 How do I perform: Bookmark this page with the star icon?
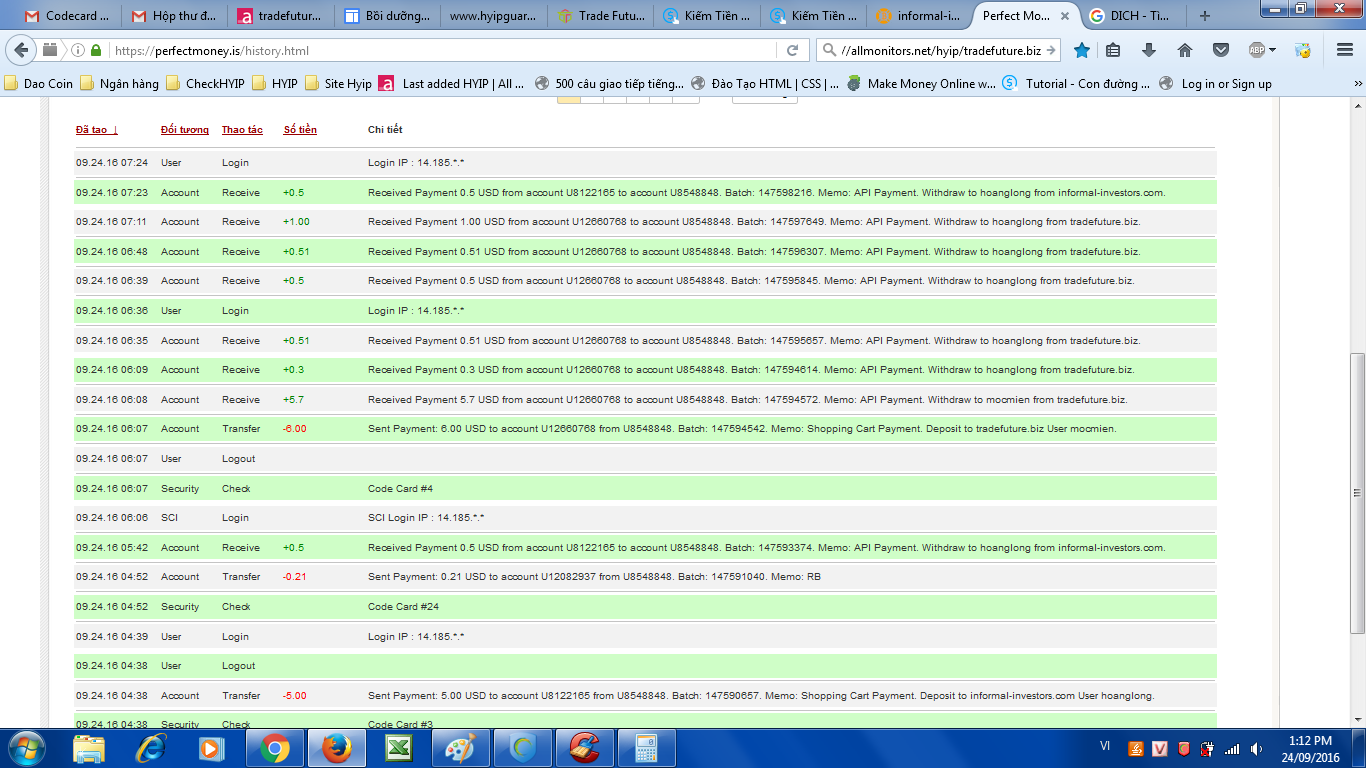(1082, 50)
